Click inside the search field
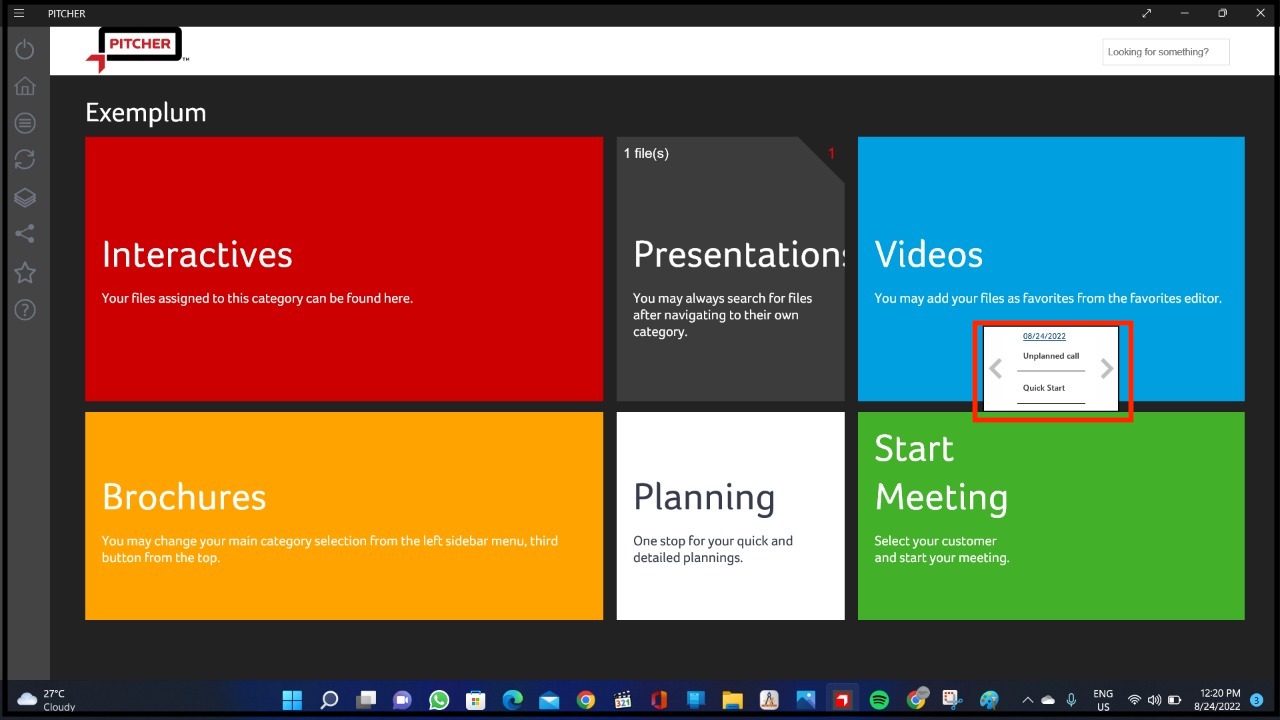Image resolution: width=1280 pixels, height=720 pixels. pyautogui.click(x=1165, y=51)
